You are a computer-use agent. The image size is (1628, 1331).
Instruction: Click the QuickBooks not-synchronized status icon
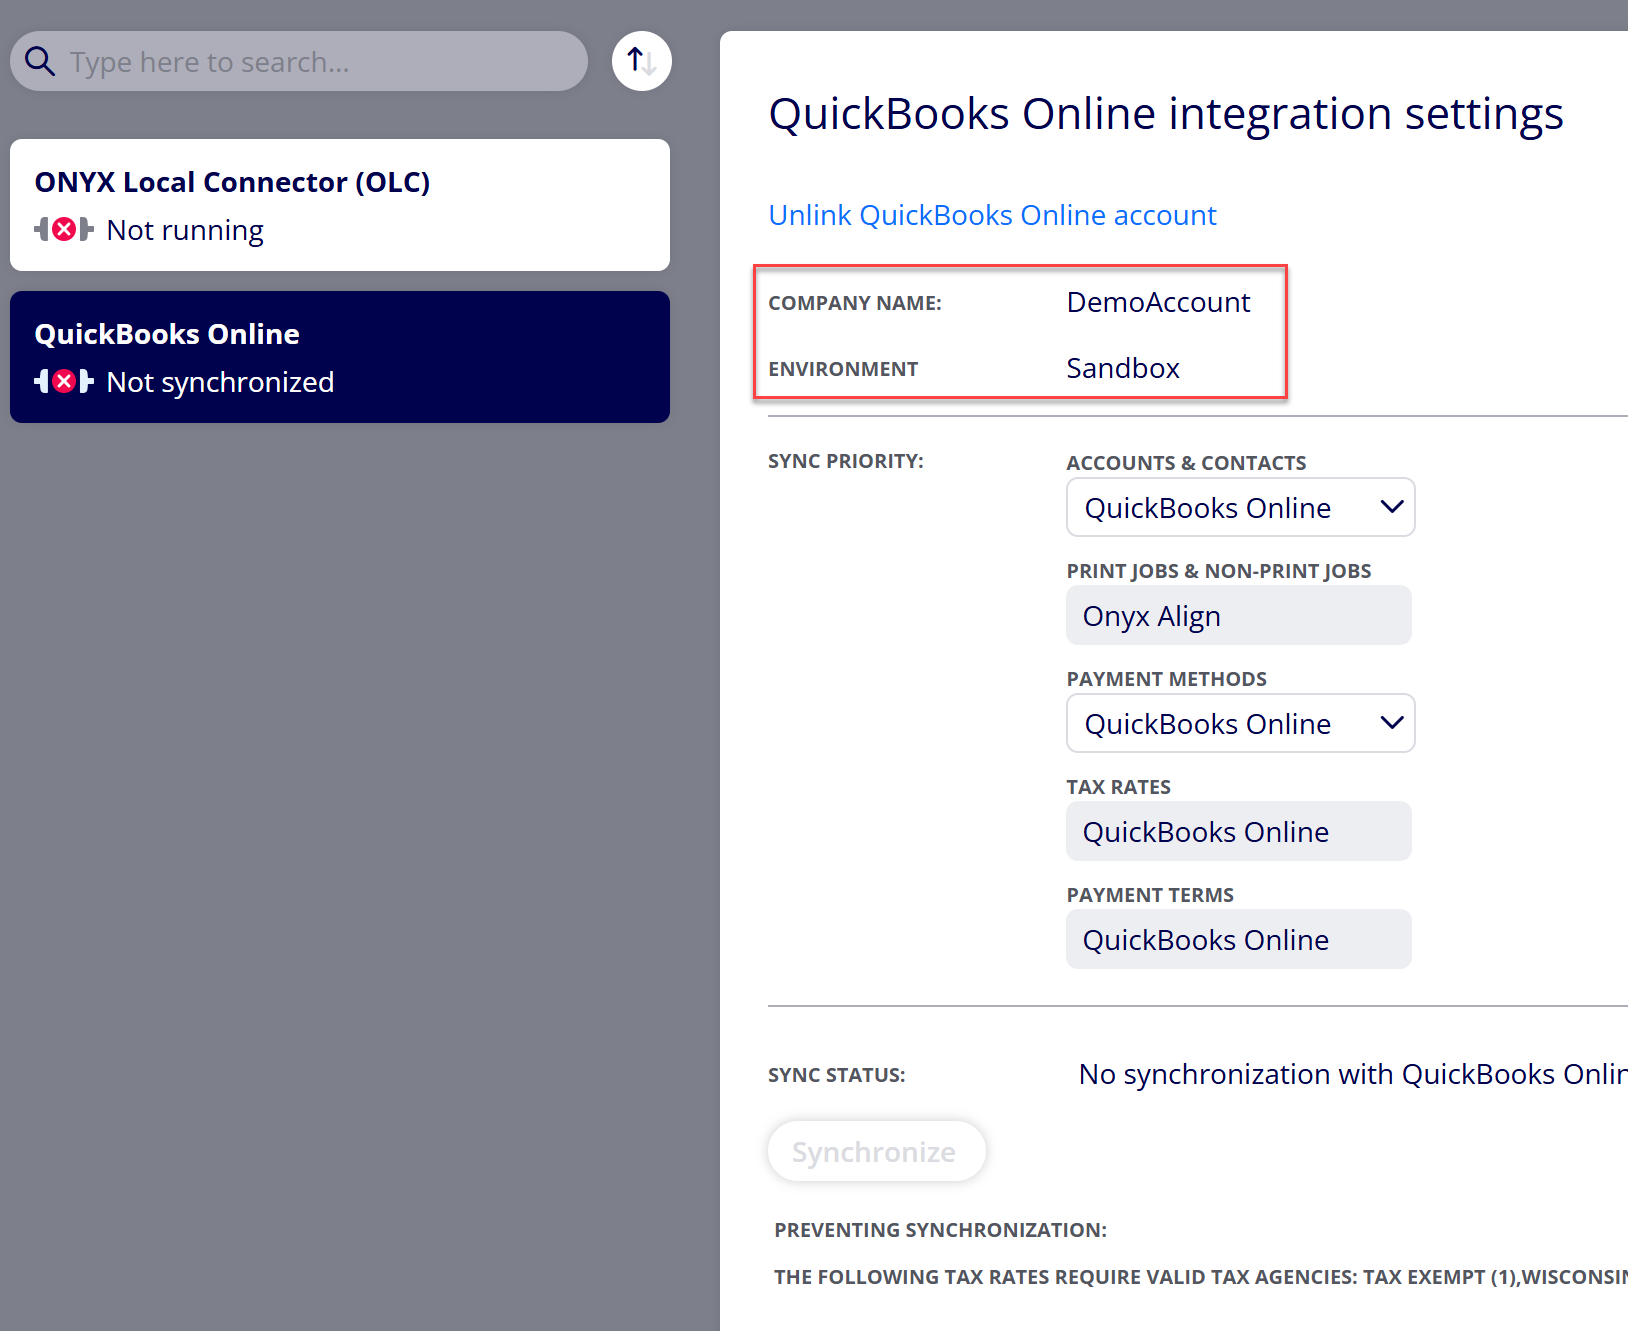tap(64, 381)
